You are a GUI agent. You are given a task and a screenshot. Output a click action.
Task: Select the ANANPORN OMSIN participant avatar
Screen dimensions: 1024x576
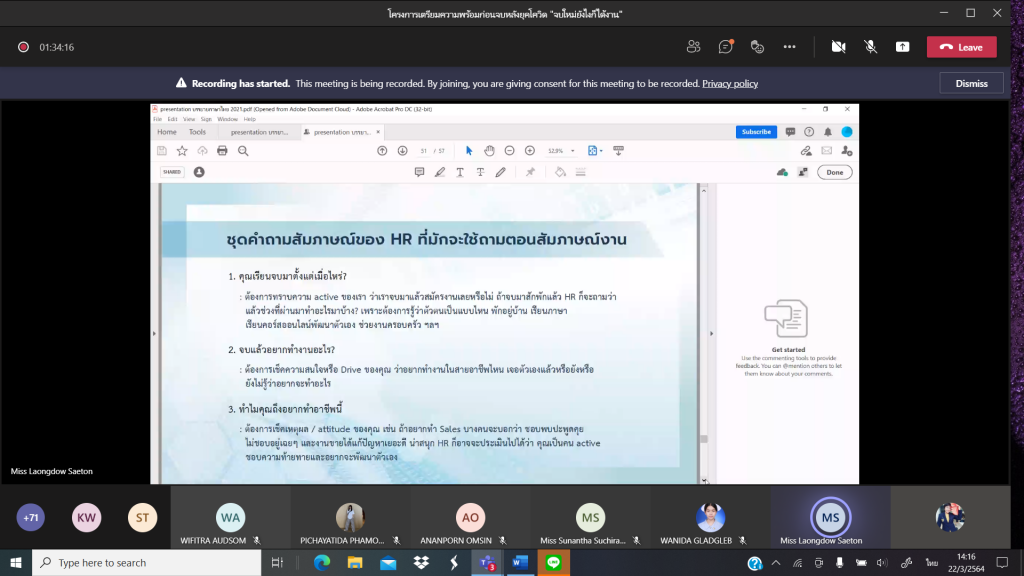click(470, 518)
